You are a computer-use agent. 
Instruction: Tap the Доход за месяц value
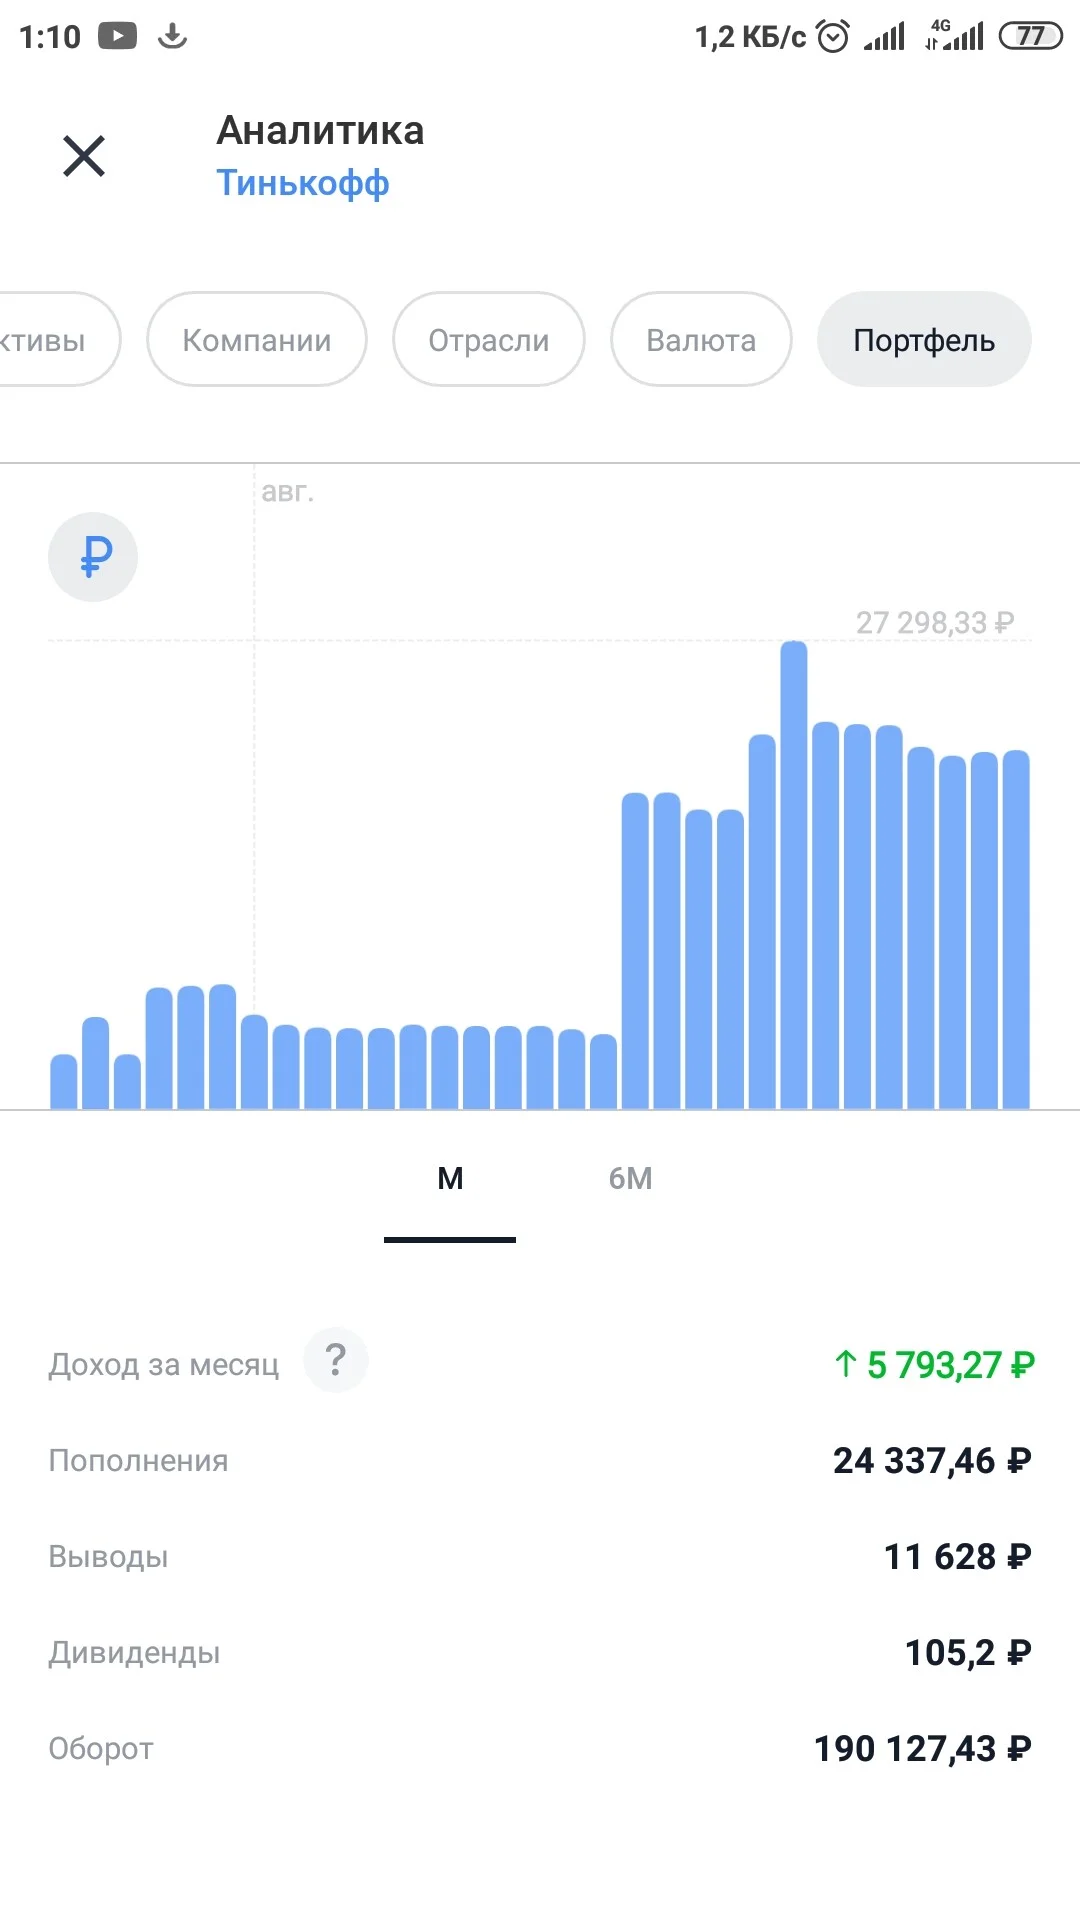tap(934, 1364)
